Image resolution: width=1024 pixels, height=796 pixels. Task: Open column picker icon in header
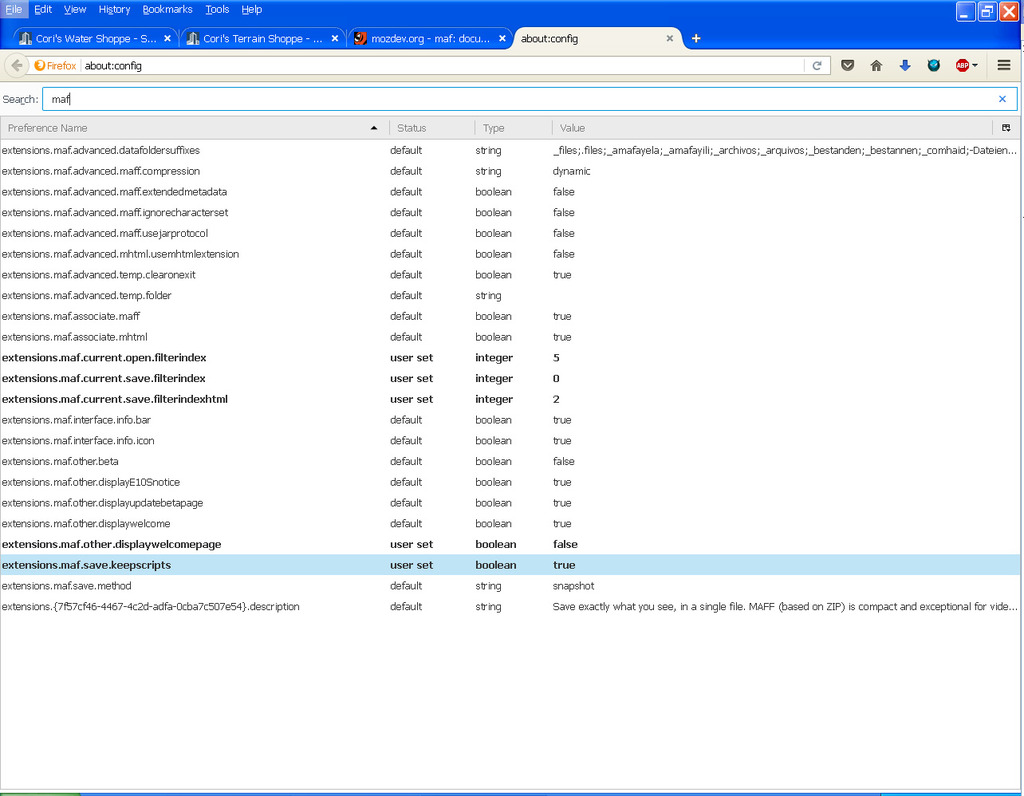pyautogui.click(x=1006, y=128)
